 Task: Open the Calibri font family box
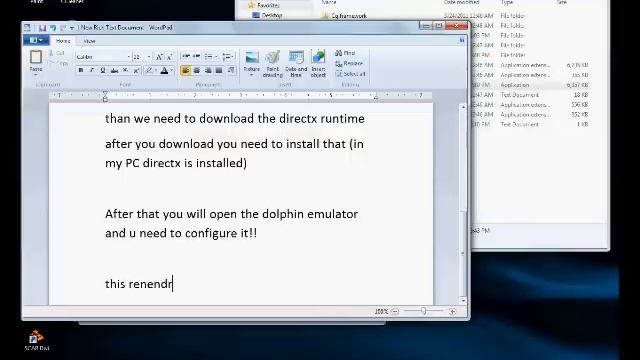(103, 57)
